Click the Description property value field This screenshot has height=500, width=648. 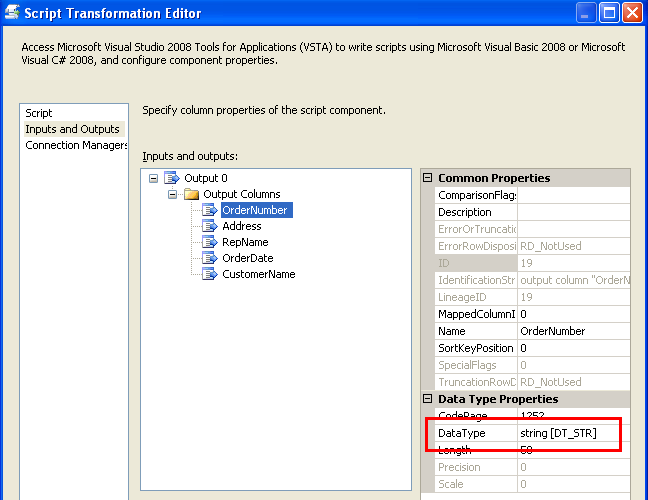573,212
